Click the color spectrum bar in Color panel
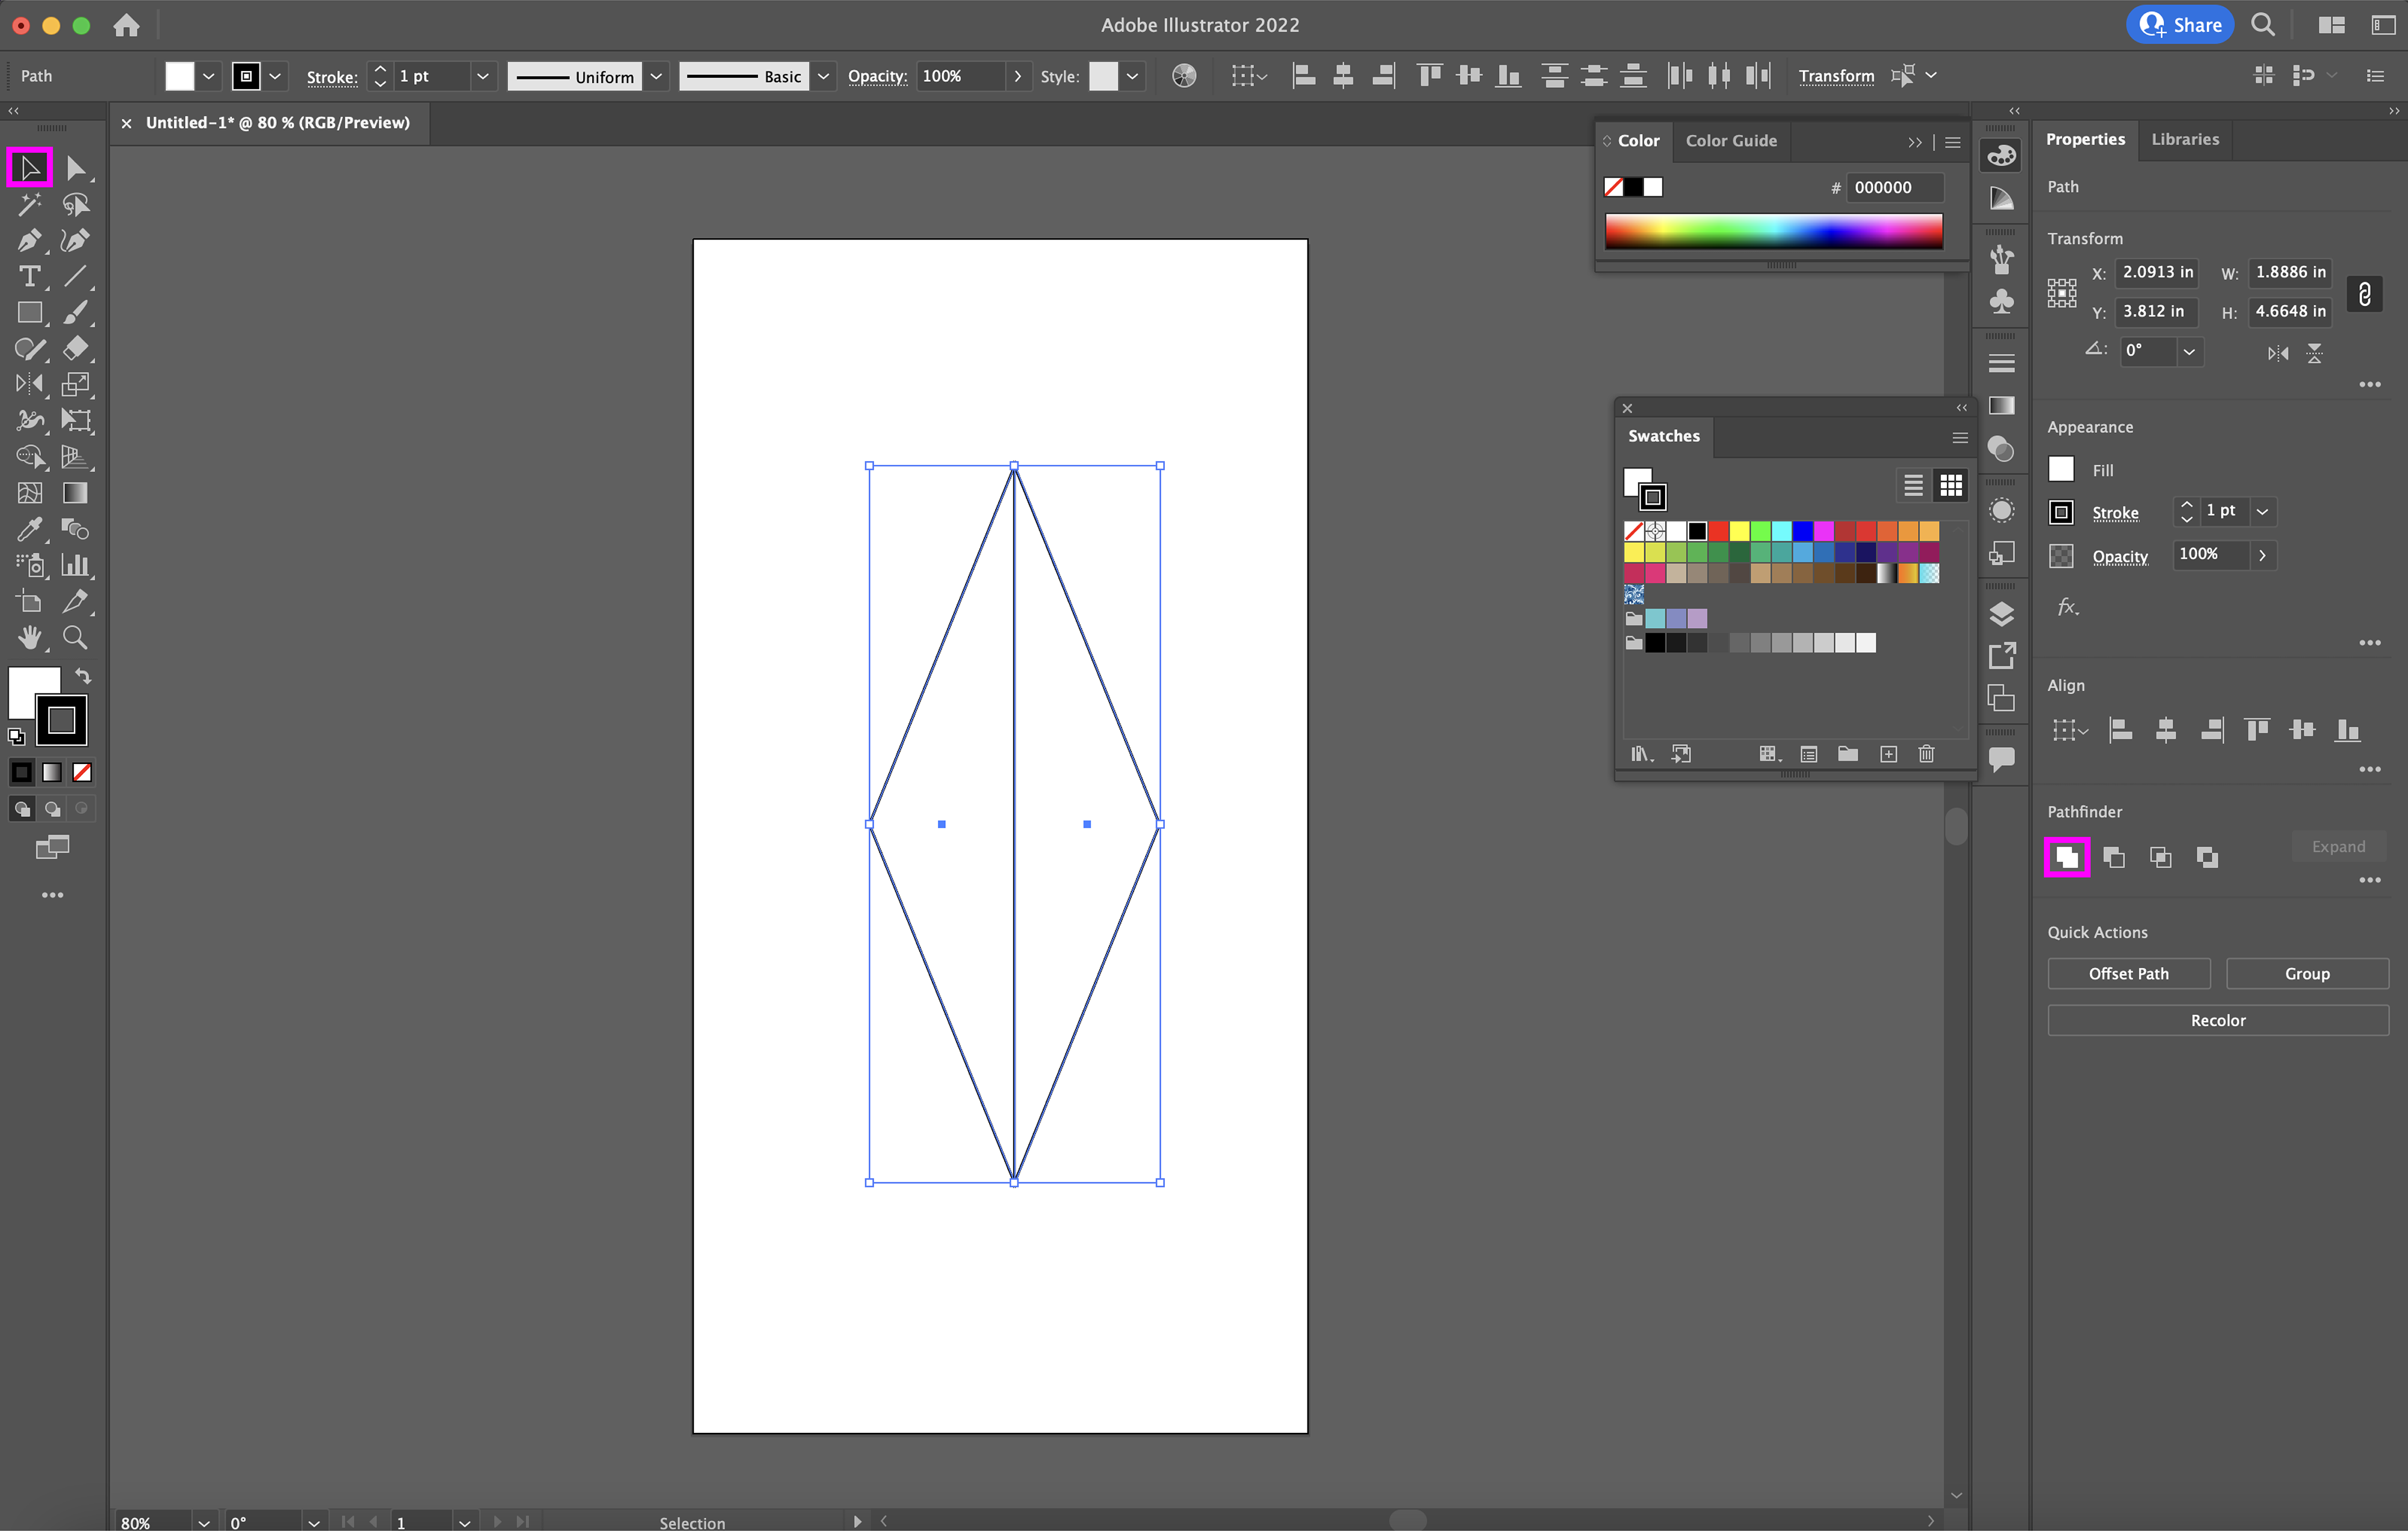 click(1773, 232)
